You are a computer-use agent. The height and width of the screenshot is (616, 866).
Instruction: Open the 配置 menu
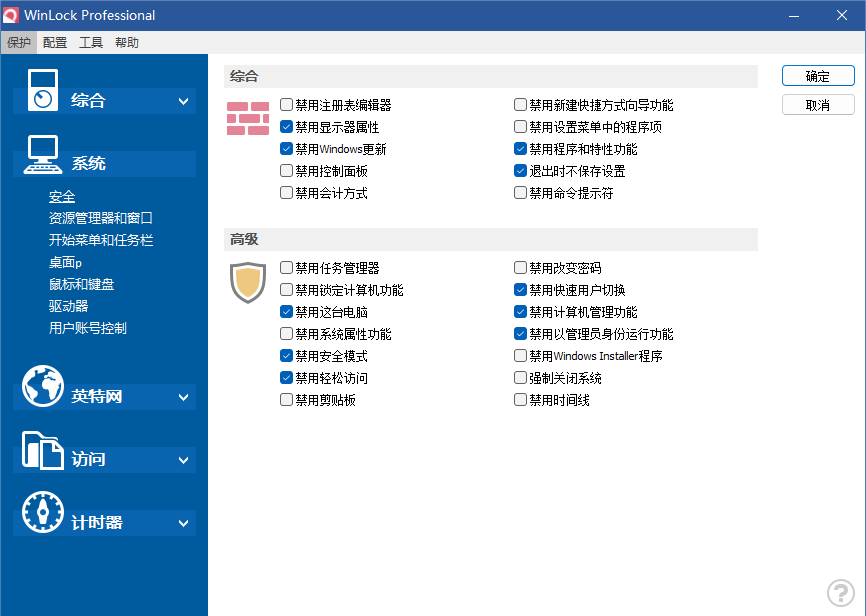point(55,43)
